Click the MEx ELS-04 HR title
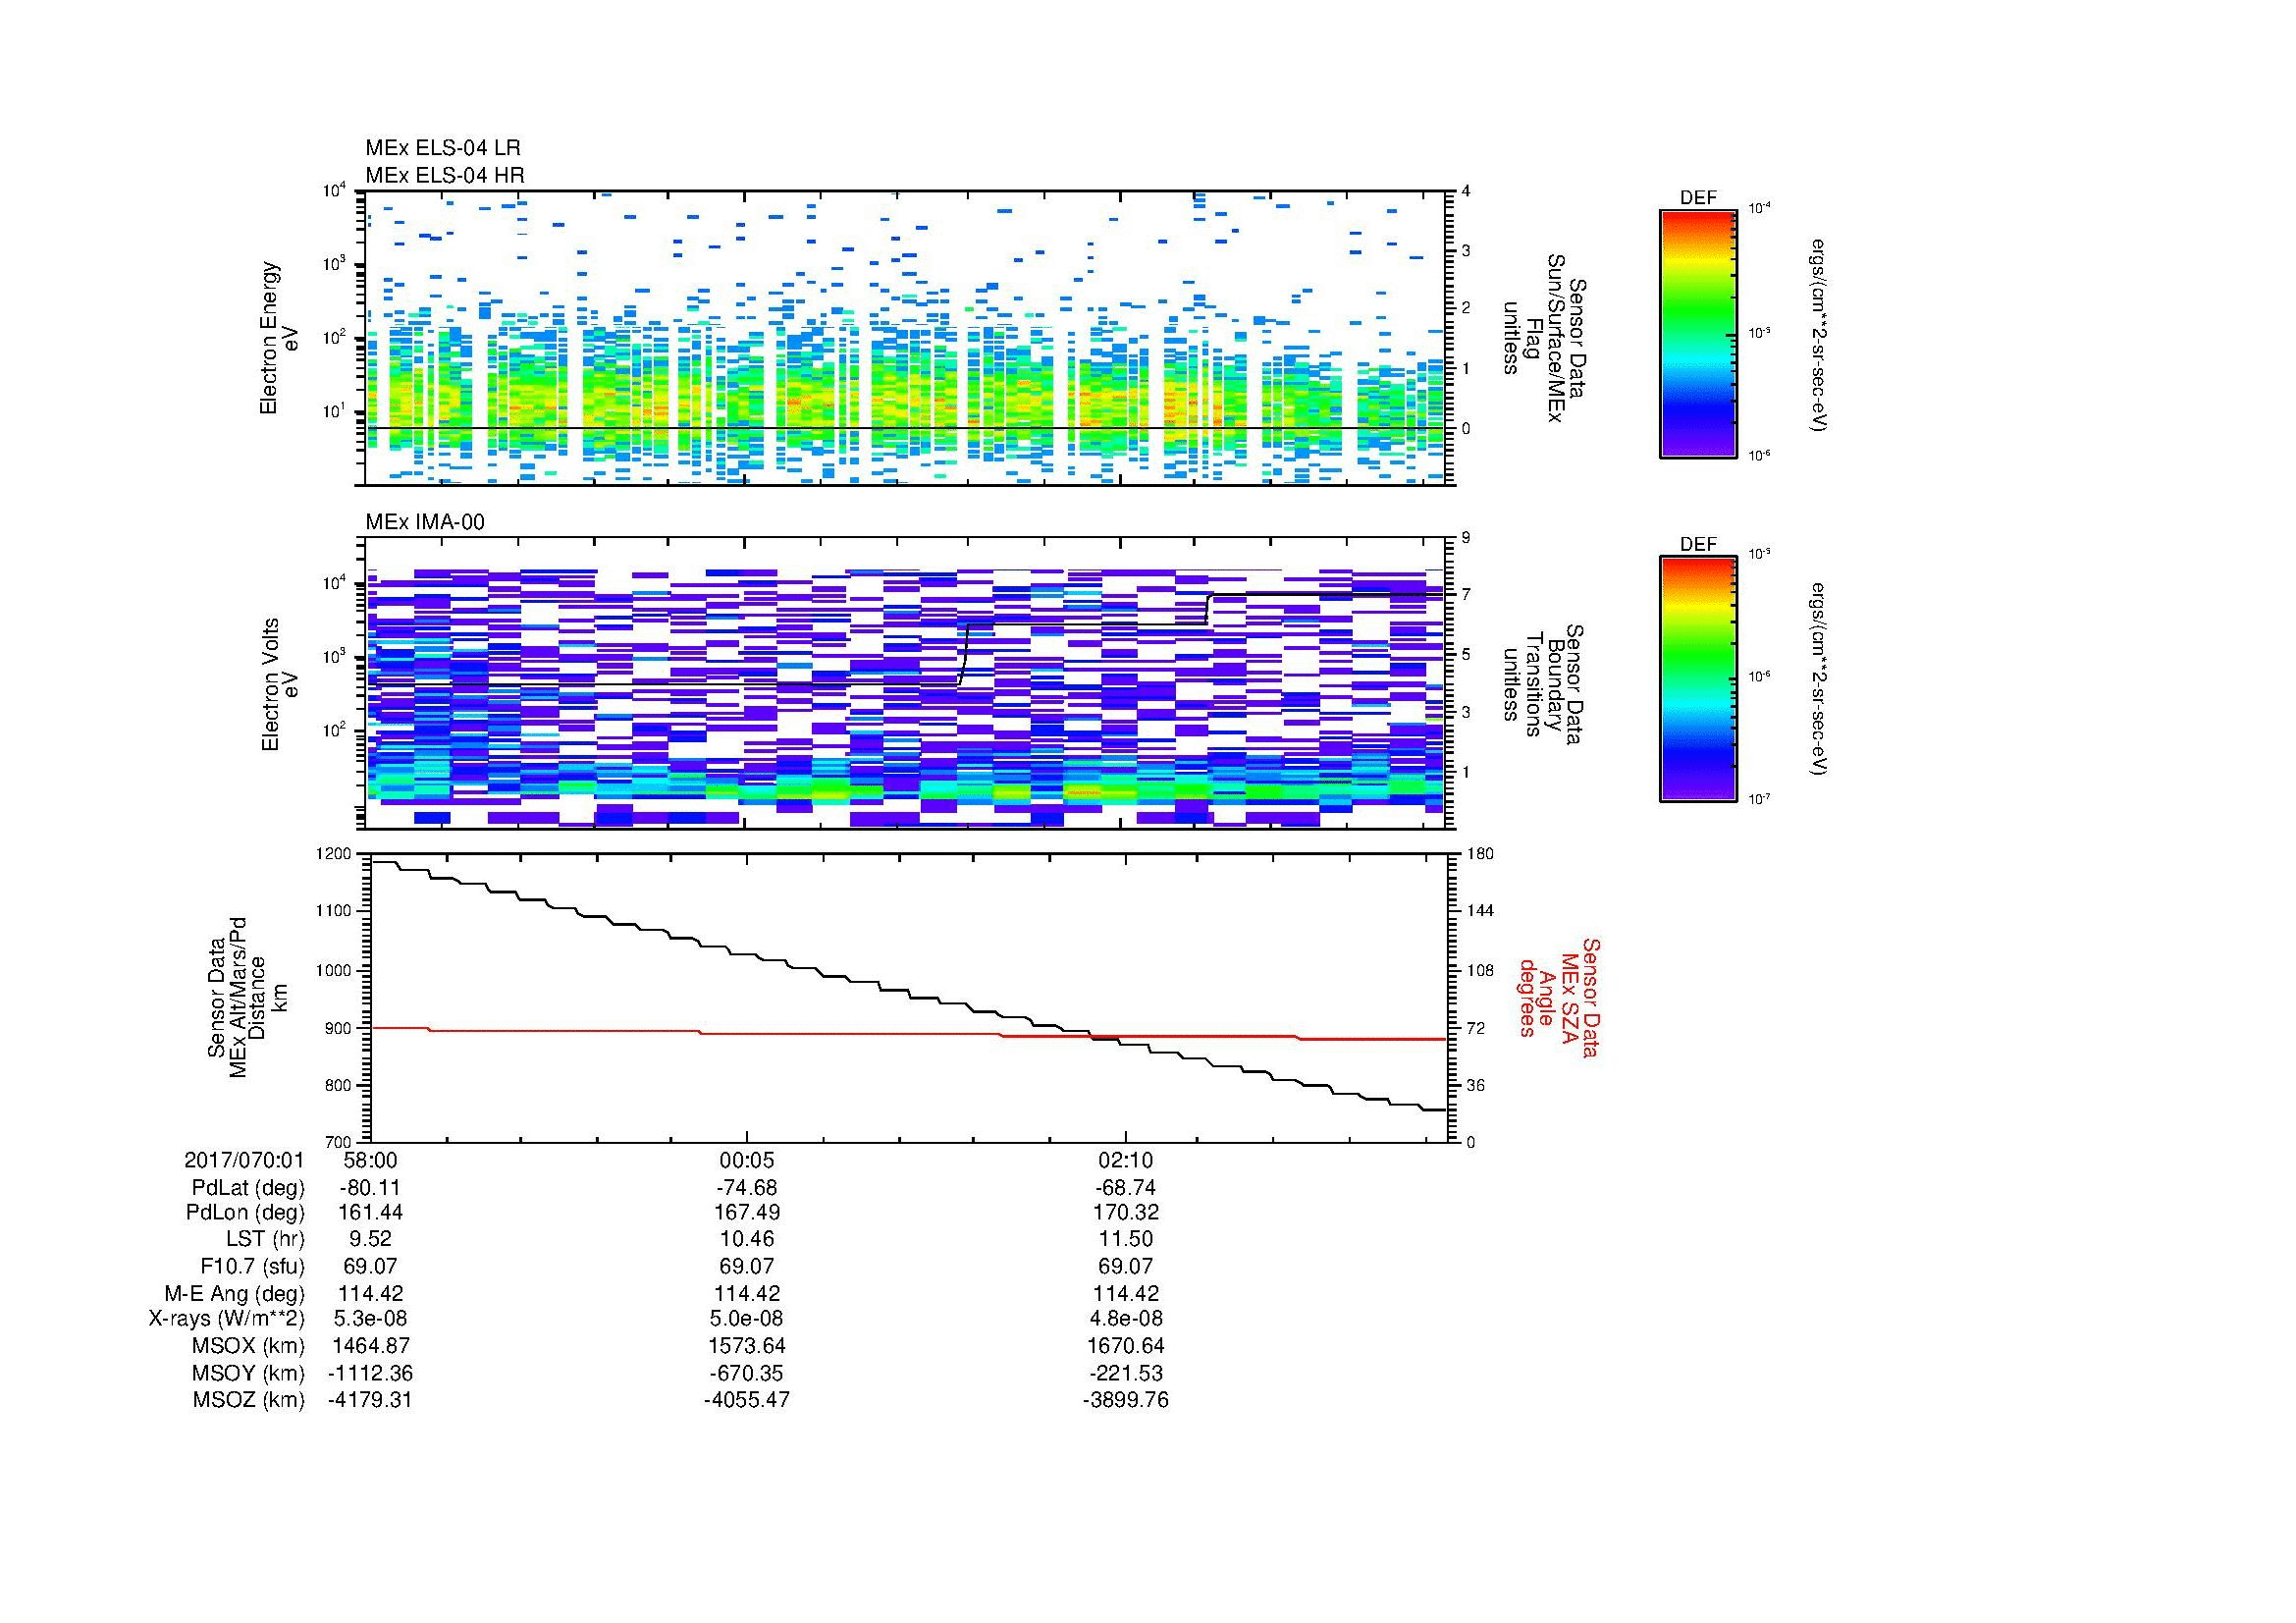This screenshot has width=2296, height=1623. 445,175
